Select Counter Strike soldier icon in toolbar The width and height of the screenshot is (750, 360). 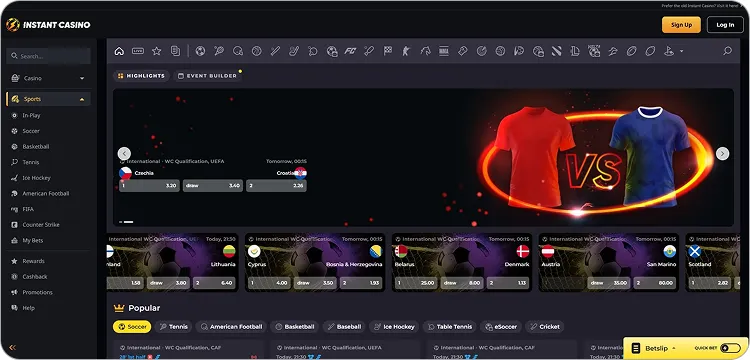pyautogui.click(x=407, y=51)
